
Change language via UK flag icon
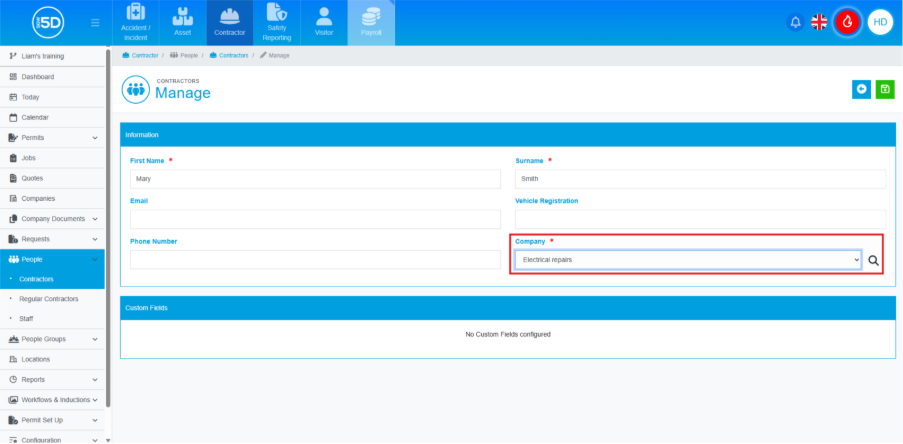click(819, 22)
